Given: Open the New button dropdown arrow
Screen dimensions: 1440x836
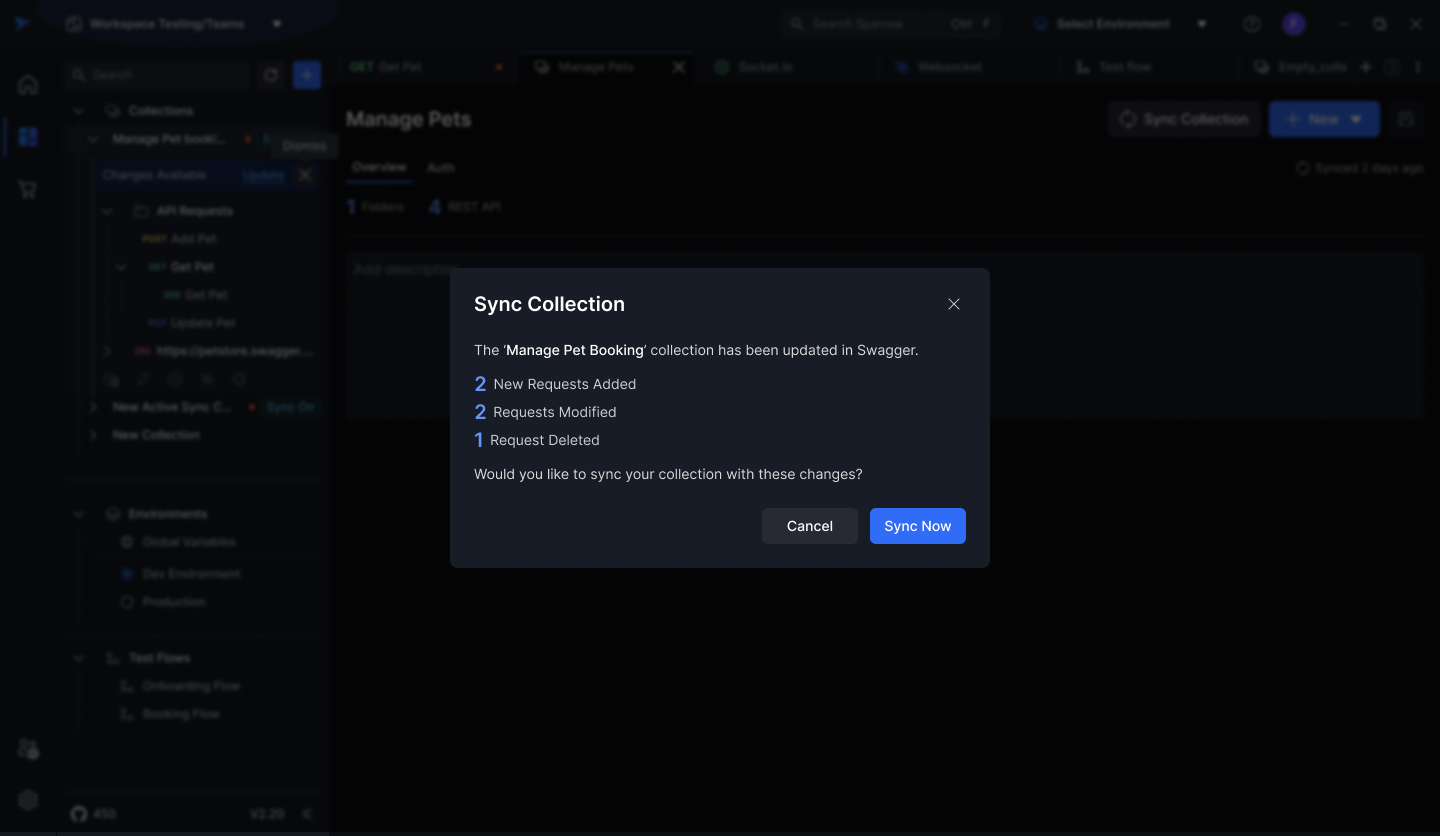Looking at the screenshot, I should (x=1355, y=118).
